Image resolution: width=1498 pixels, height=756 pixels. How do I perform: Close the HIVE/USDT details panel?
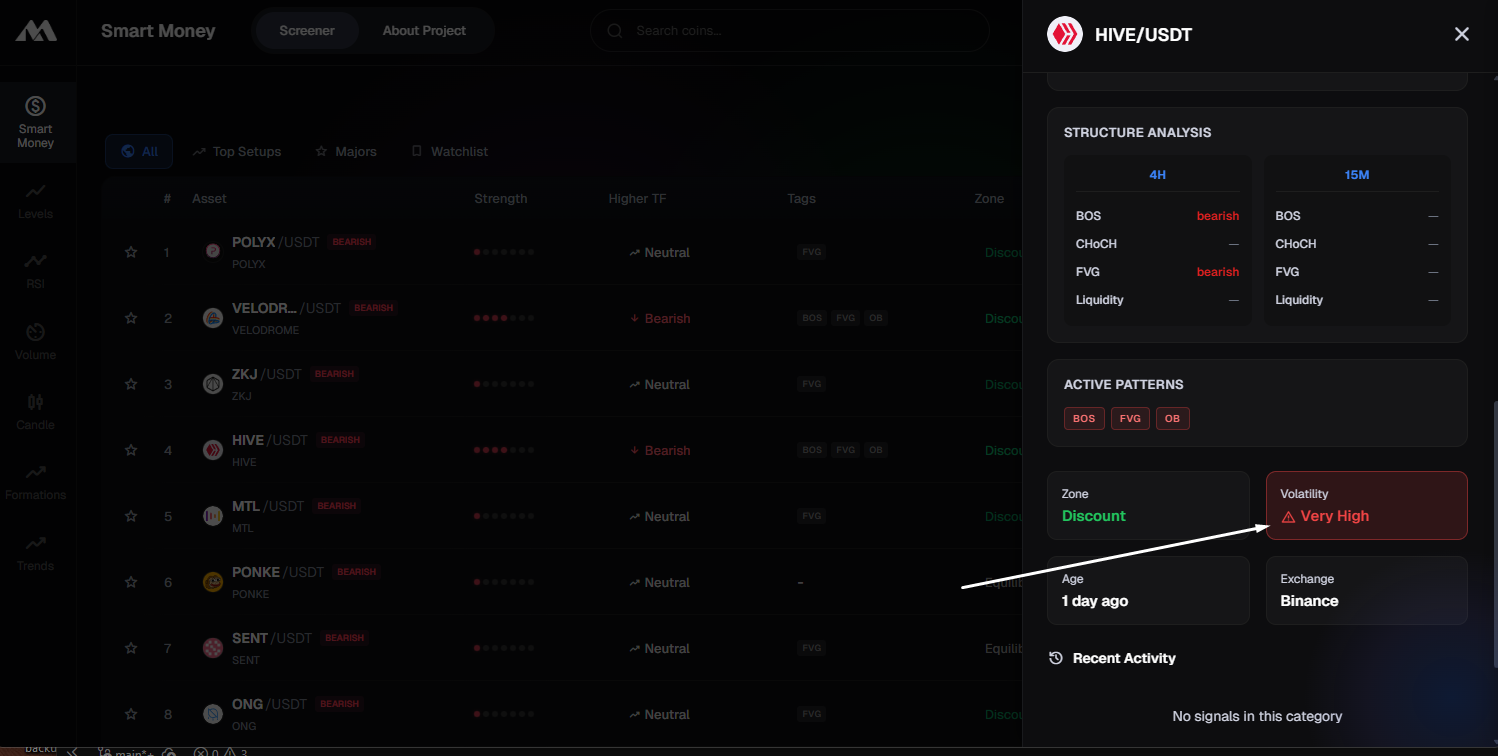tap(1461, 35)
